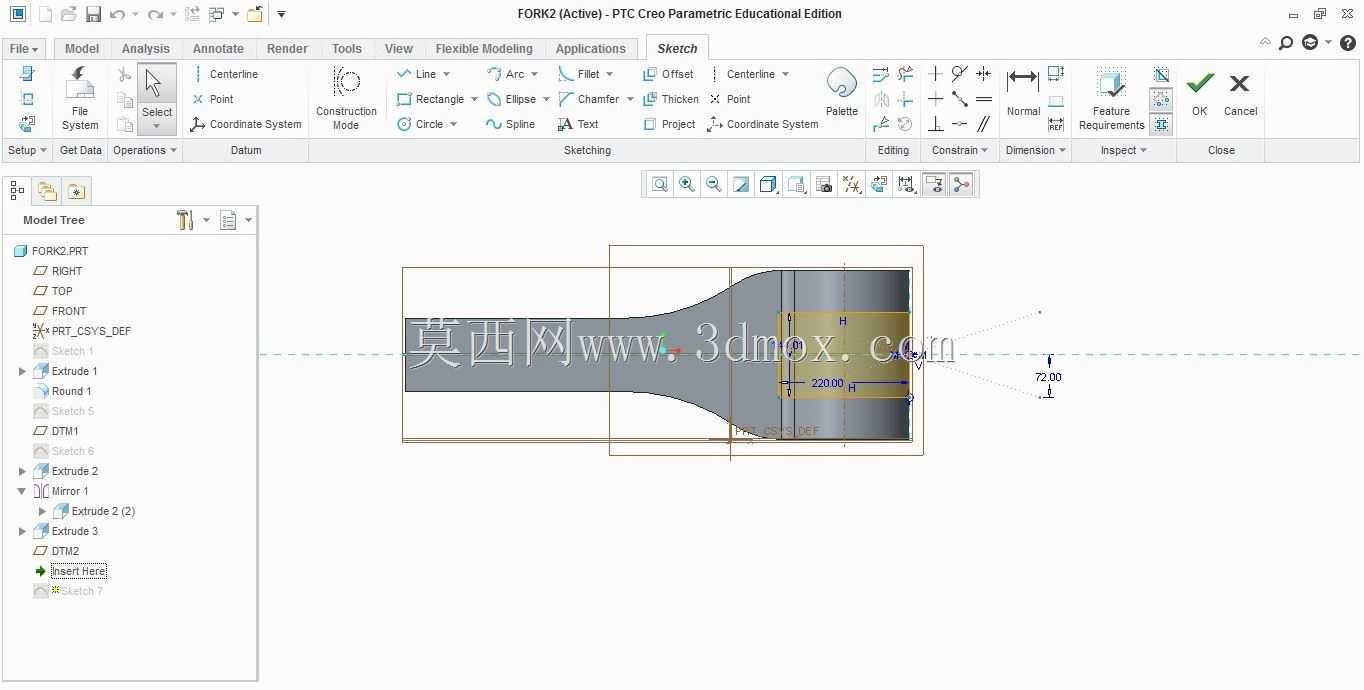Apply the Tangent constraint icon
Image resolution: width=1364 pixels, height=690 pixels.
960,74
